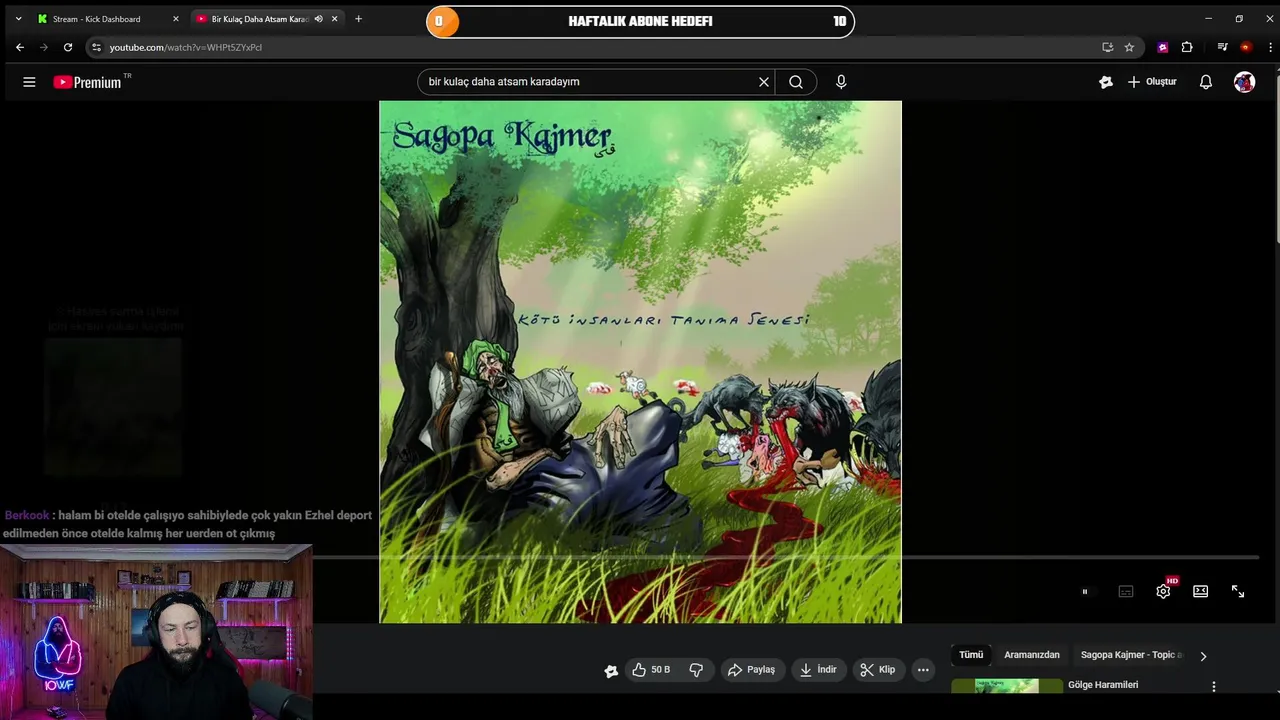This screenshot has width=1280, height=720.
Task: Bookmark this page with the star icon
Action: (1129, 47)
